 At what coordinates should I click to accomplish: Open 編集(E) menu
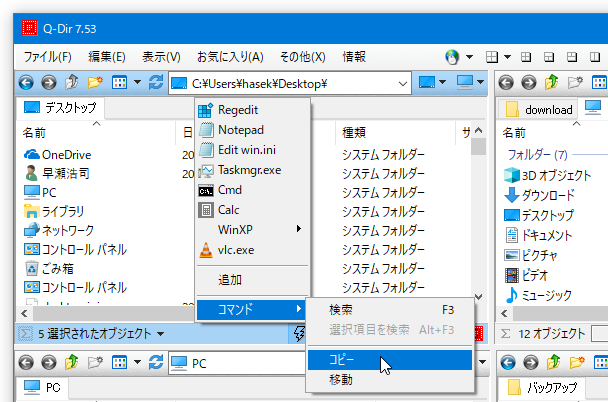pyautogui.click(x=107, y=57)
